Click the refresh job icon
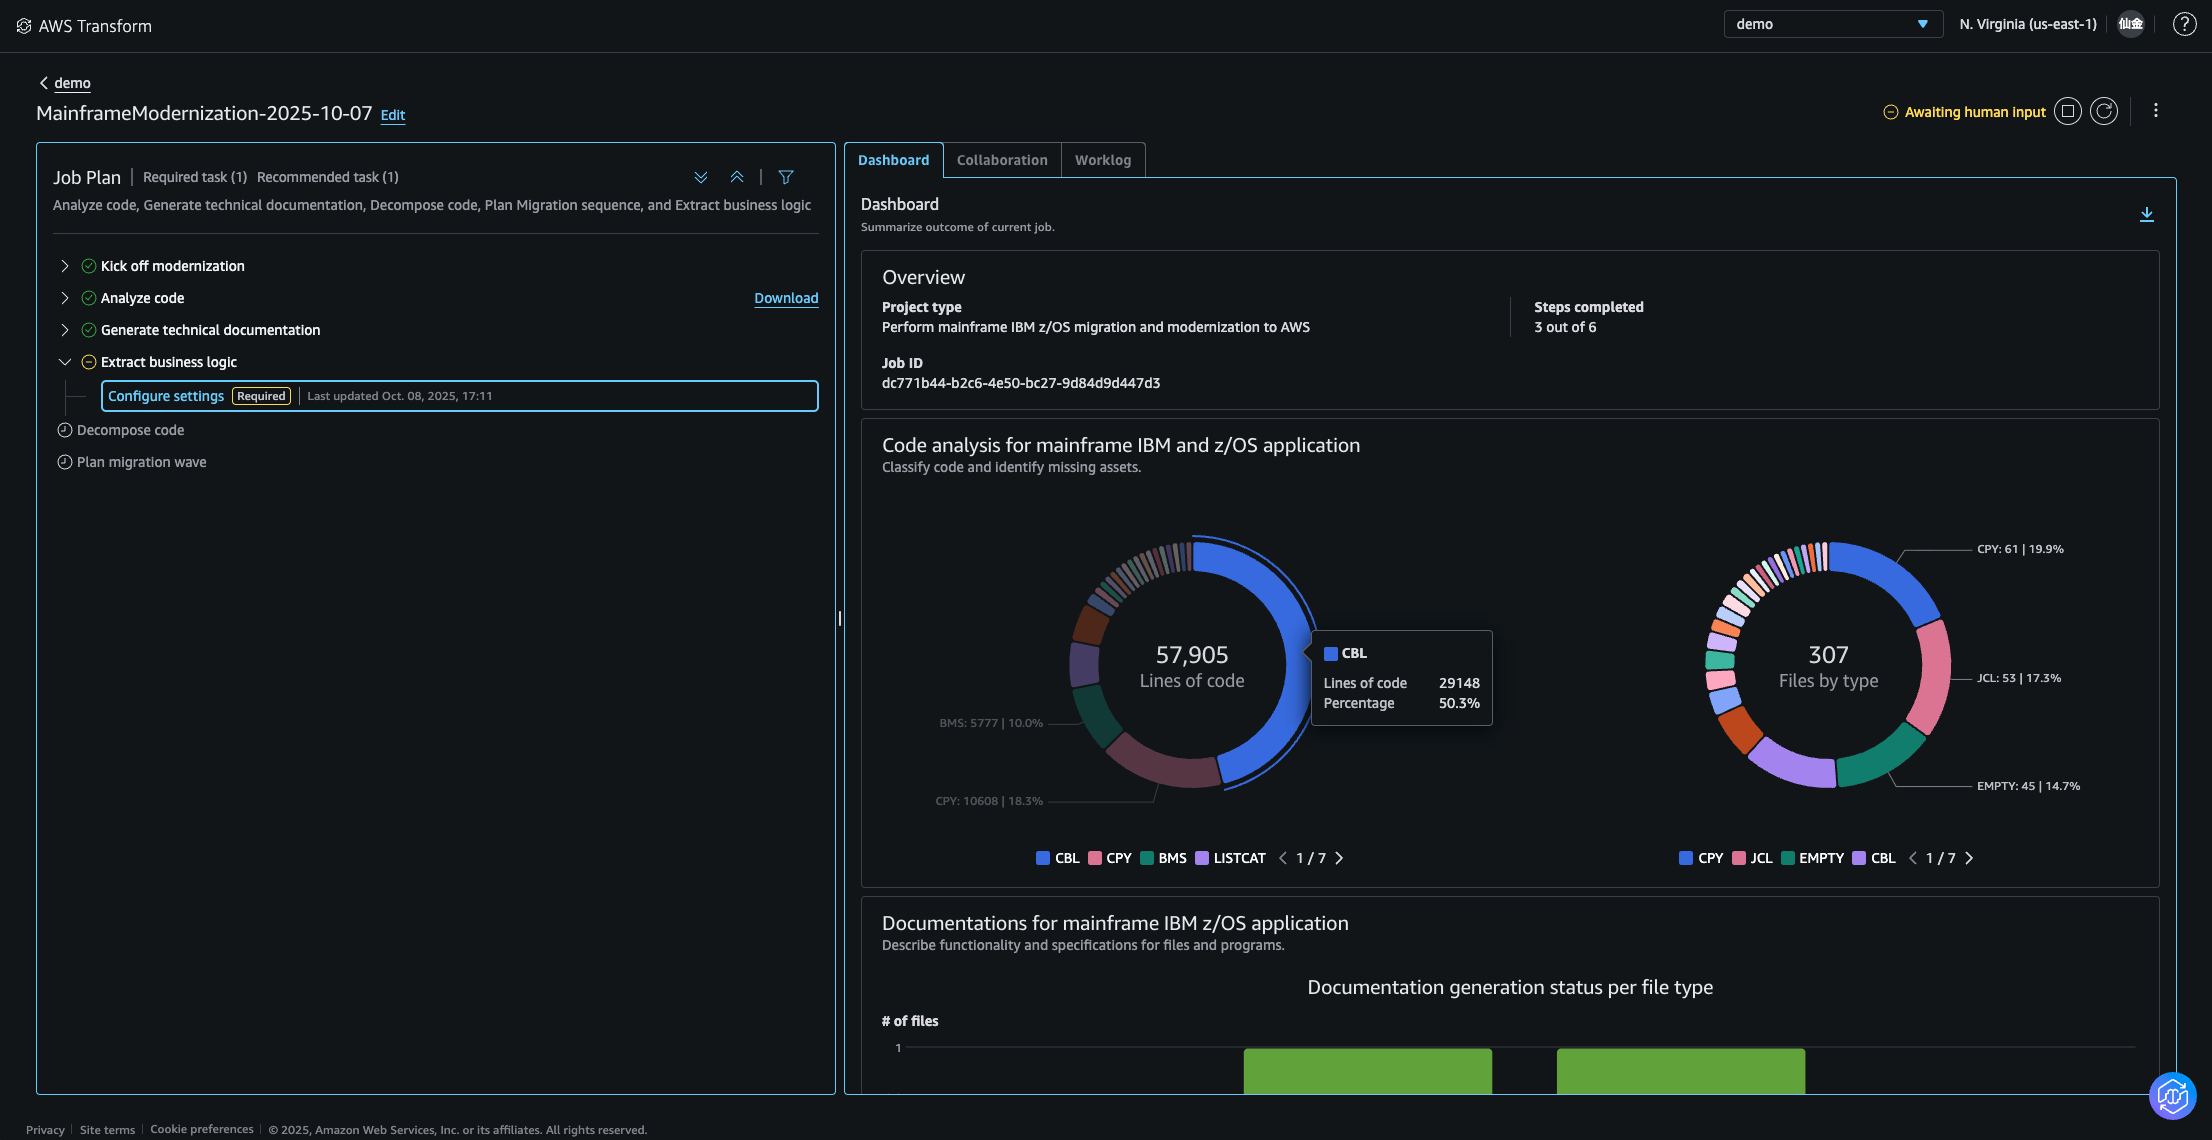The width and height of the screenshot is (2212, 1140). (x=2104, y=112)
